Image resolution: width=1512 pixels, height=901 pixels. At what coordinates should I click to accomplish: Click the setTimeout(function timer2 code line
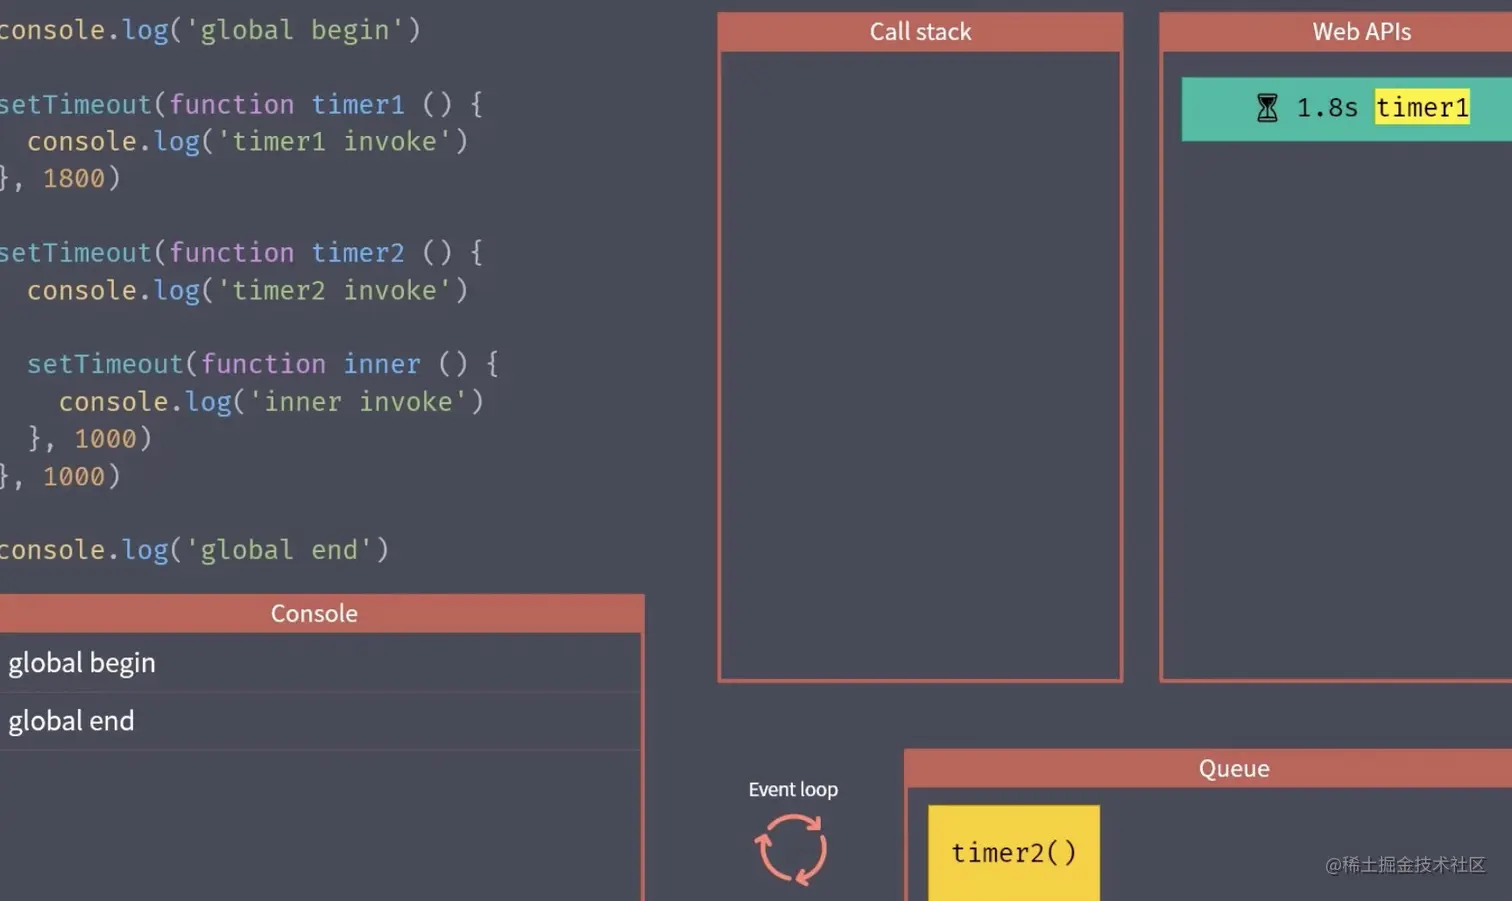(241, 252)
